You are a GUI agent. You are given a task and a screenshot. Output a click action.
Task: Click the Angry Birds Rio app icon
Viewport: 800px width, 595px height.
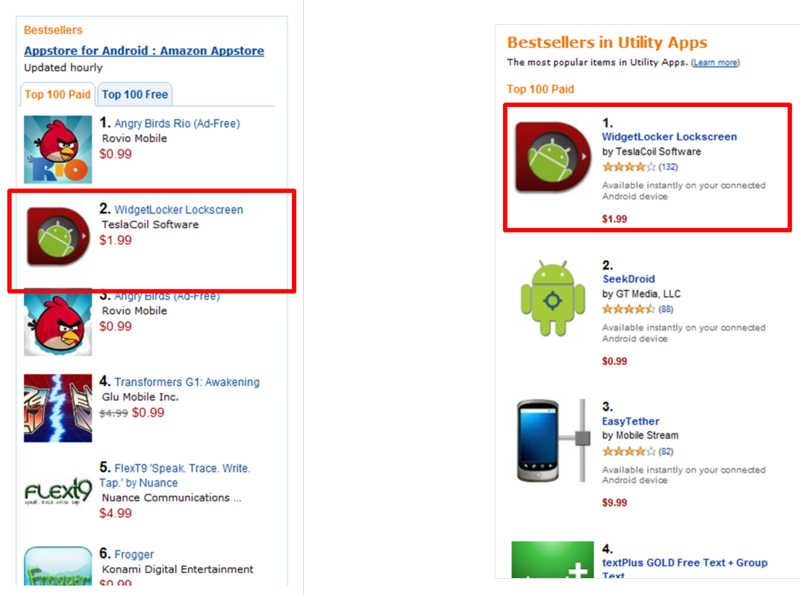click(57, 149)
